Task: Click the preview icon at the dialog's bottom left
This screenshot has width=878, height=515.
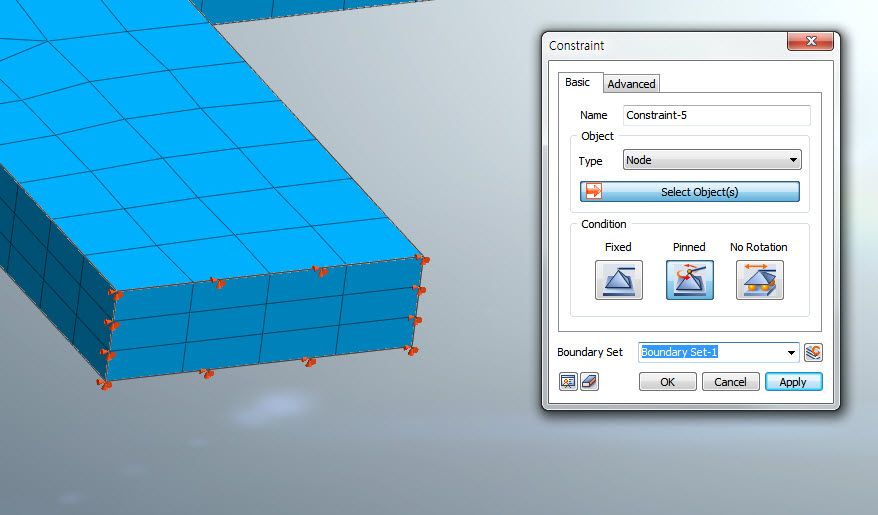Action: pyautogui.click(x=568, y=382)
